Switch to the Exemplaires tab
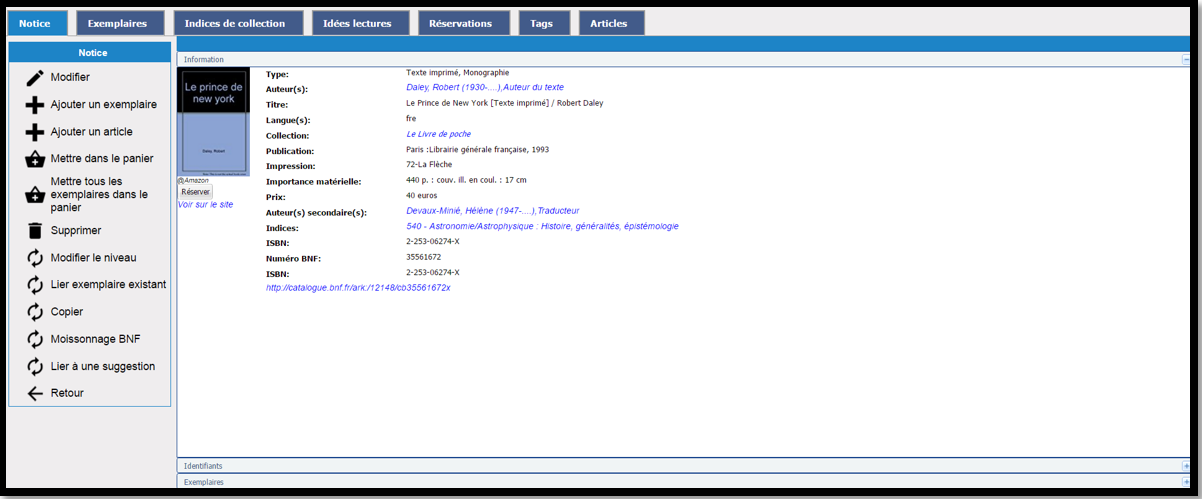Screen dimensions: 1202x499 click(117, 23)
